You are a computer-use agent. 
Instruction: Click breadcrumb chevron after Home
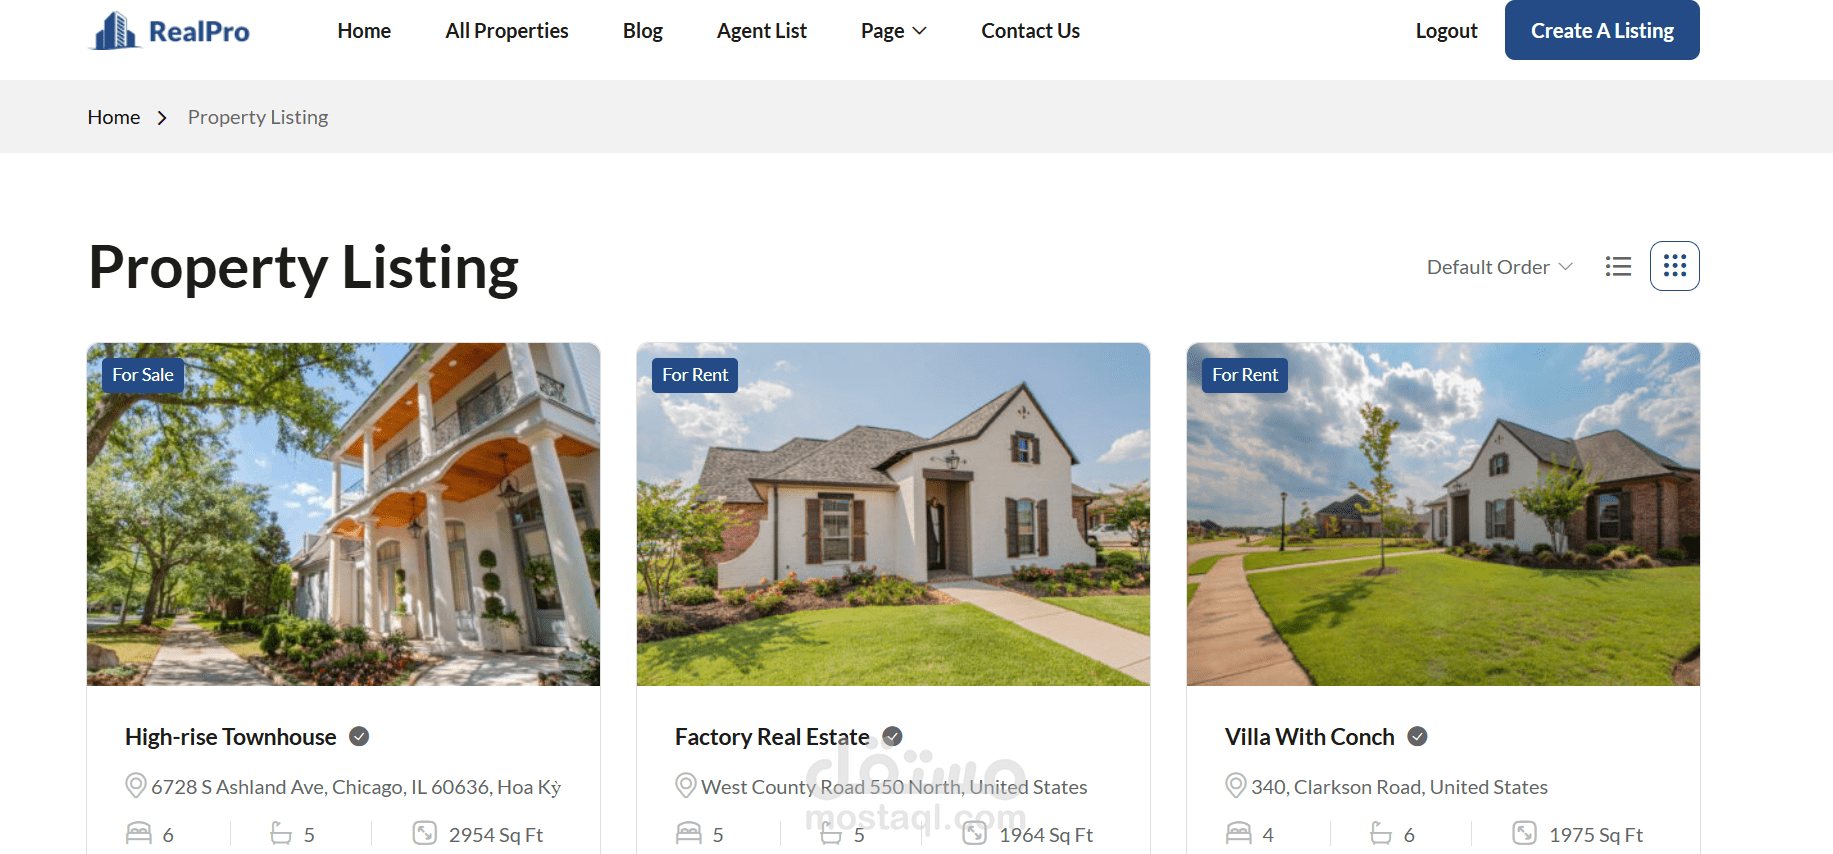(x=162, y=118)
